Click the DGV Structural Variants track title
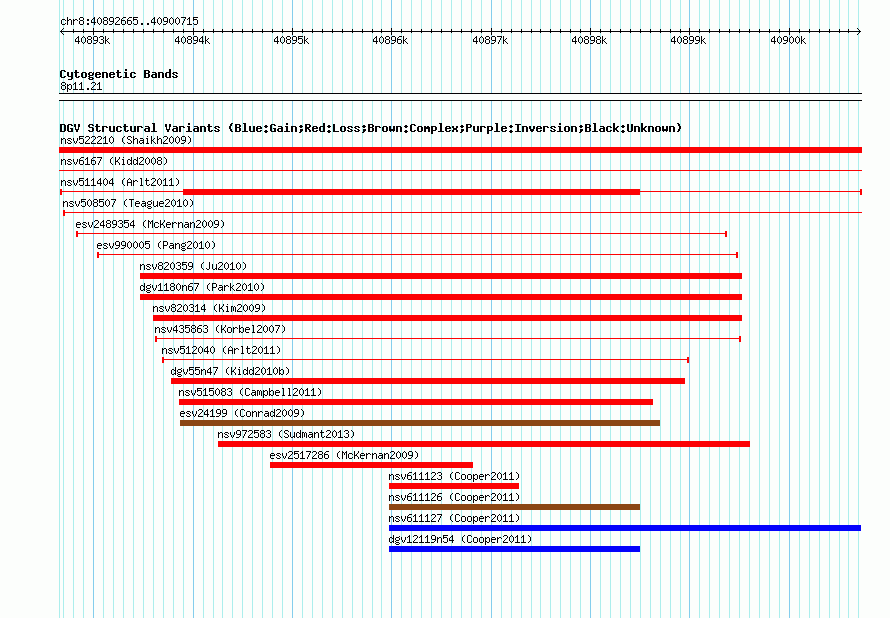The height and width of the screenshot is (618, 890). pos(370,128)
